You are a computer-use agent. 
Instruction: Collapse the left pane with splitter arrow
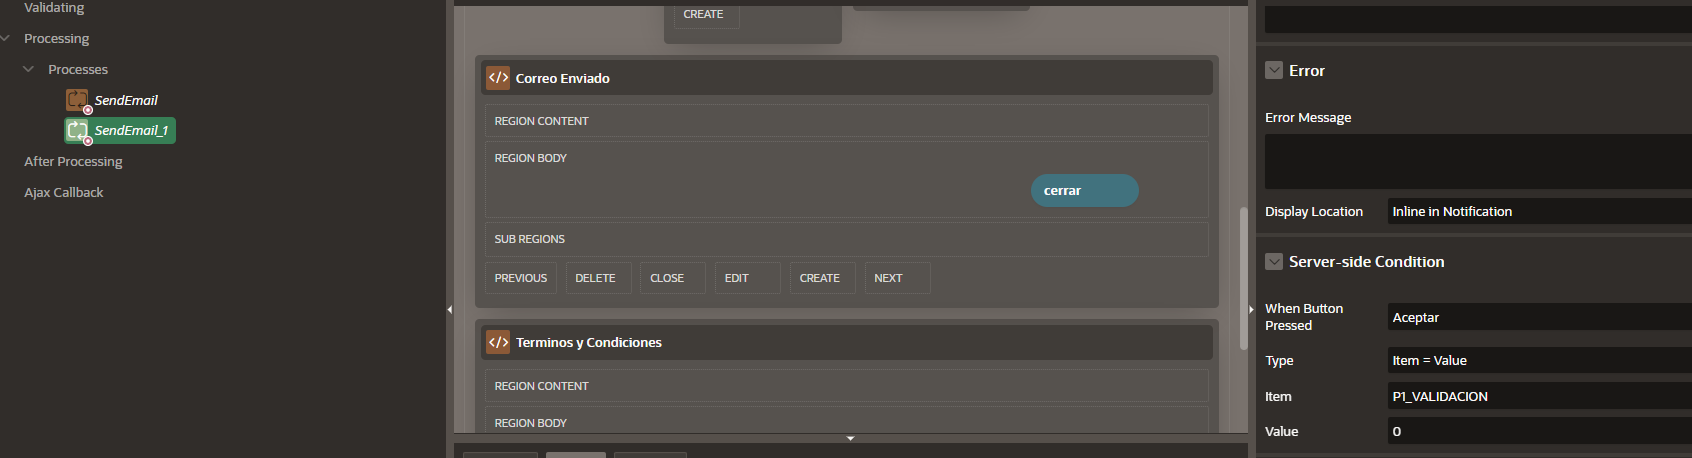(449, 310)
